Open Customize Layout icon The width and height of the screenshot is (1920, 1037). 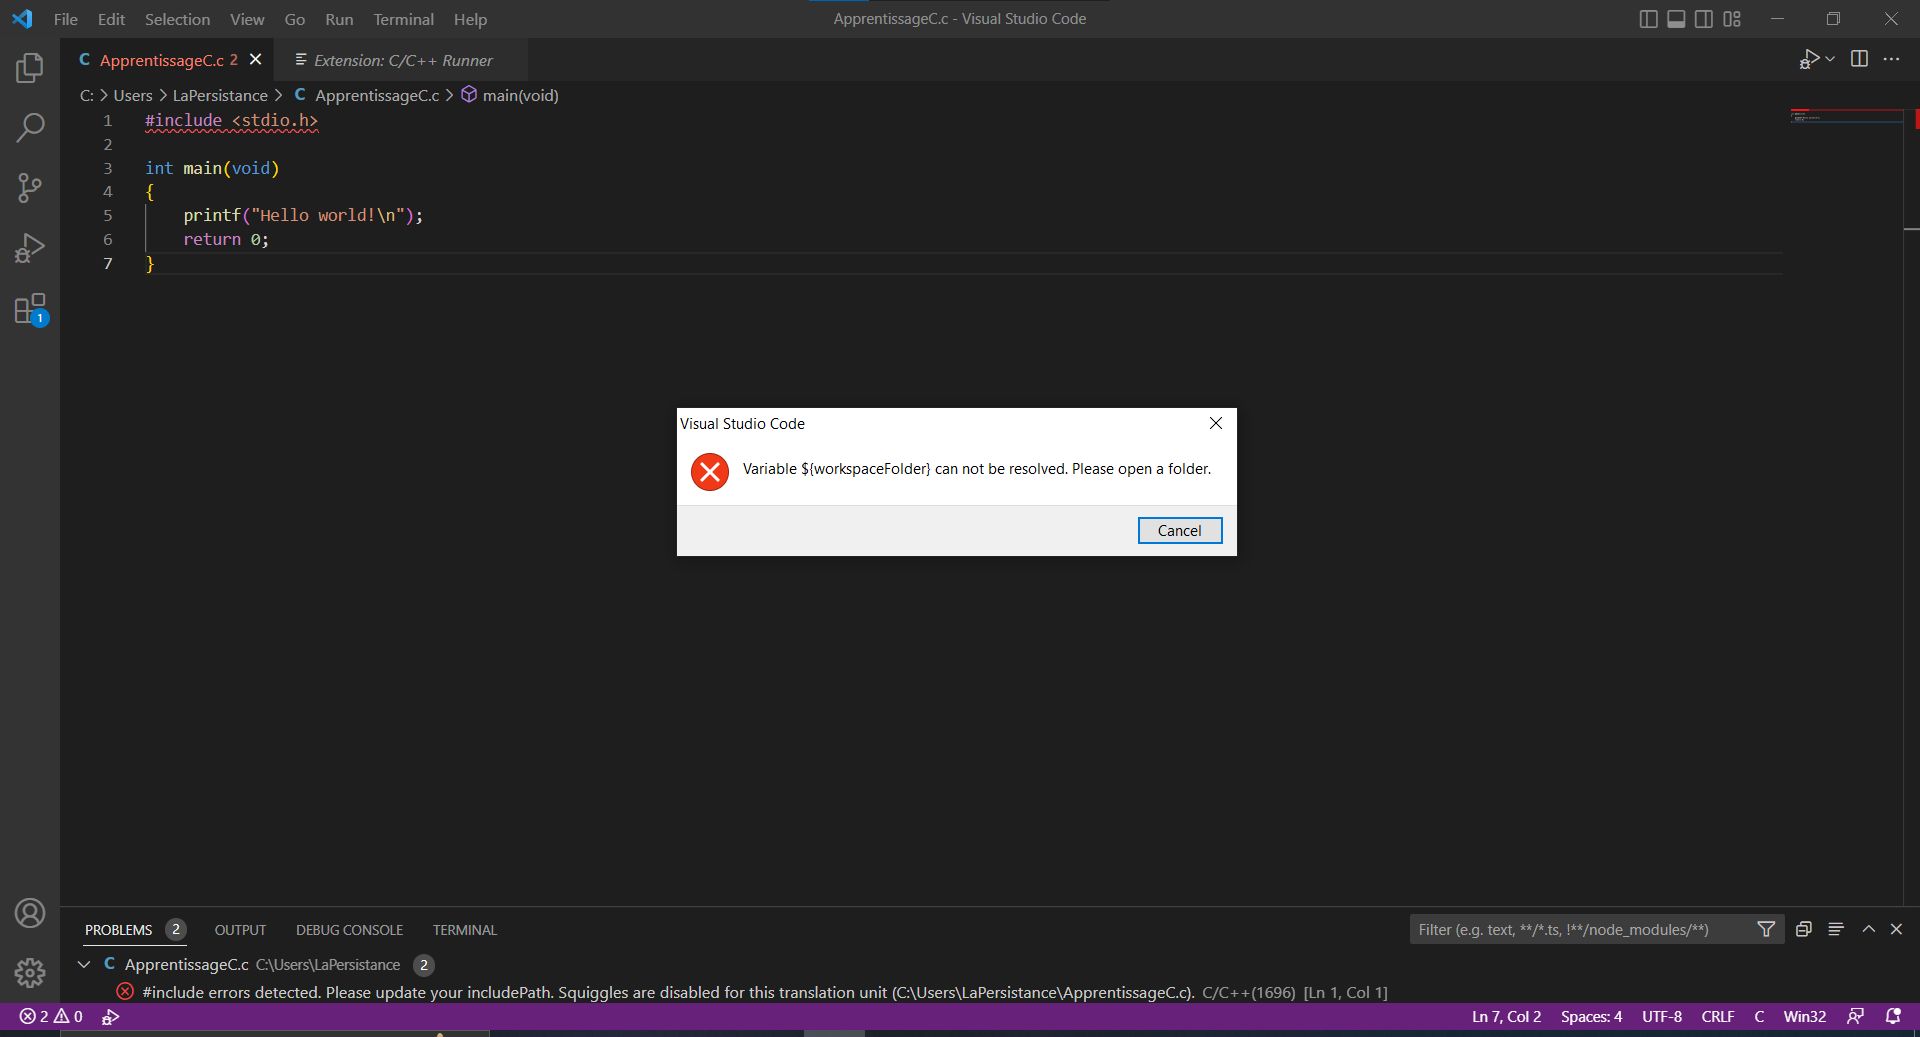click(1732, 19)
